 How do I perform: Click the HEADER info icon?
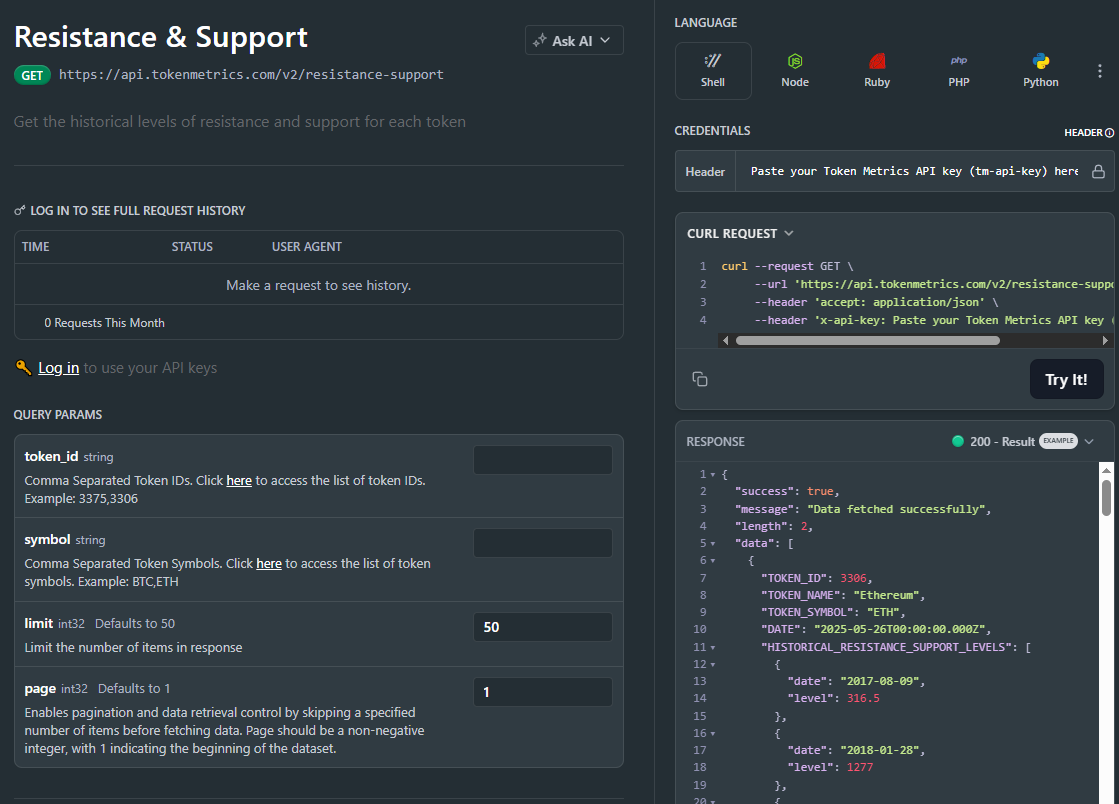(1109, 133)
